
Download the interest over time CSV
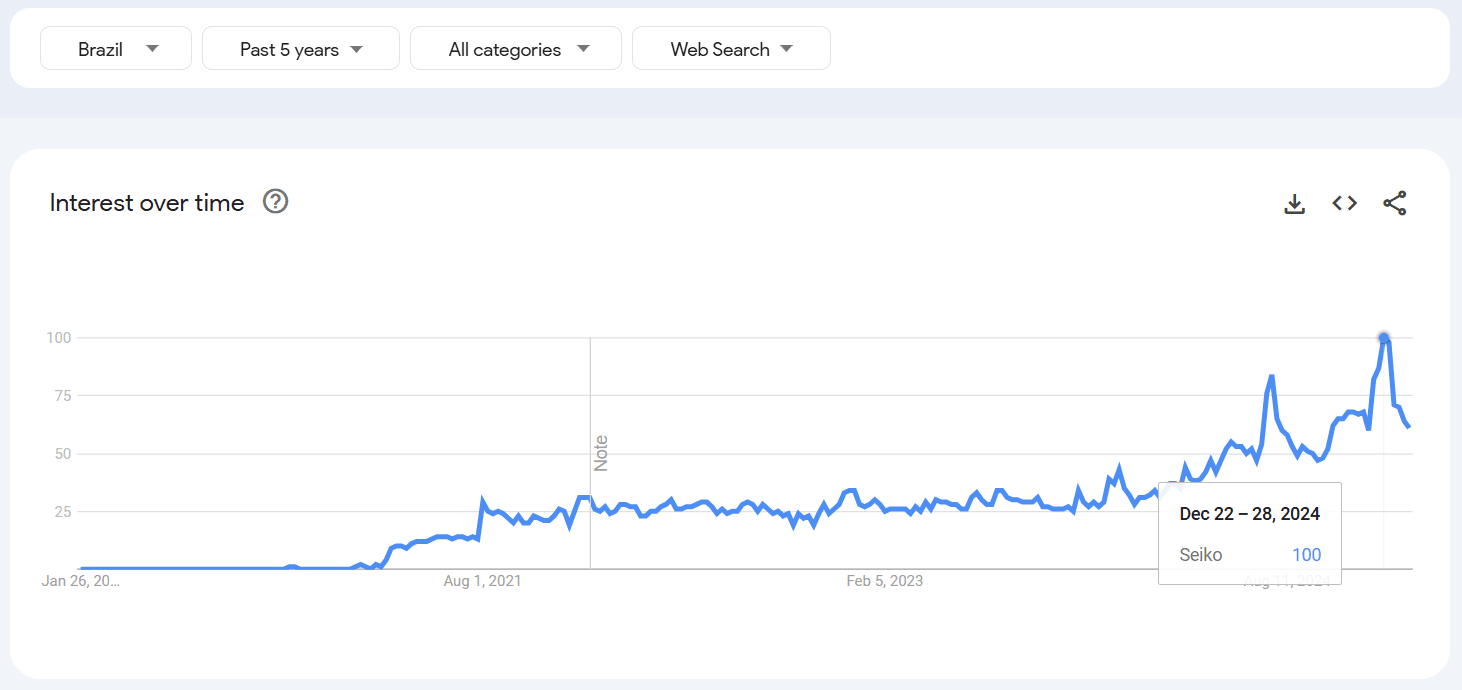click(x=1294, y=204)
